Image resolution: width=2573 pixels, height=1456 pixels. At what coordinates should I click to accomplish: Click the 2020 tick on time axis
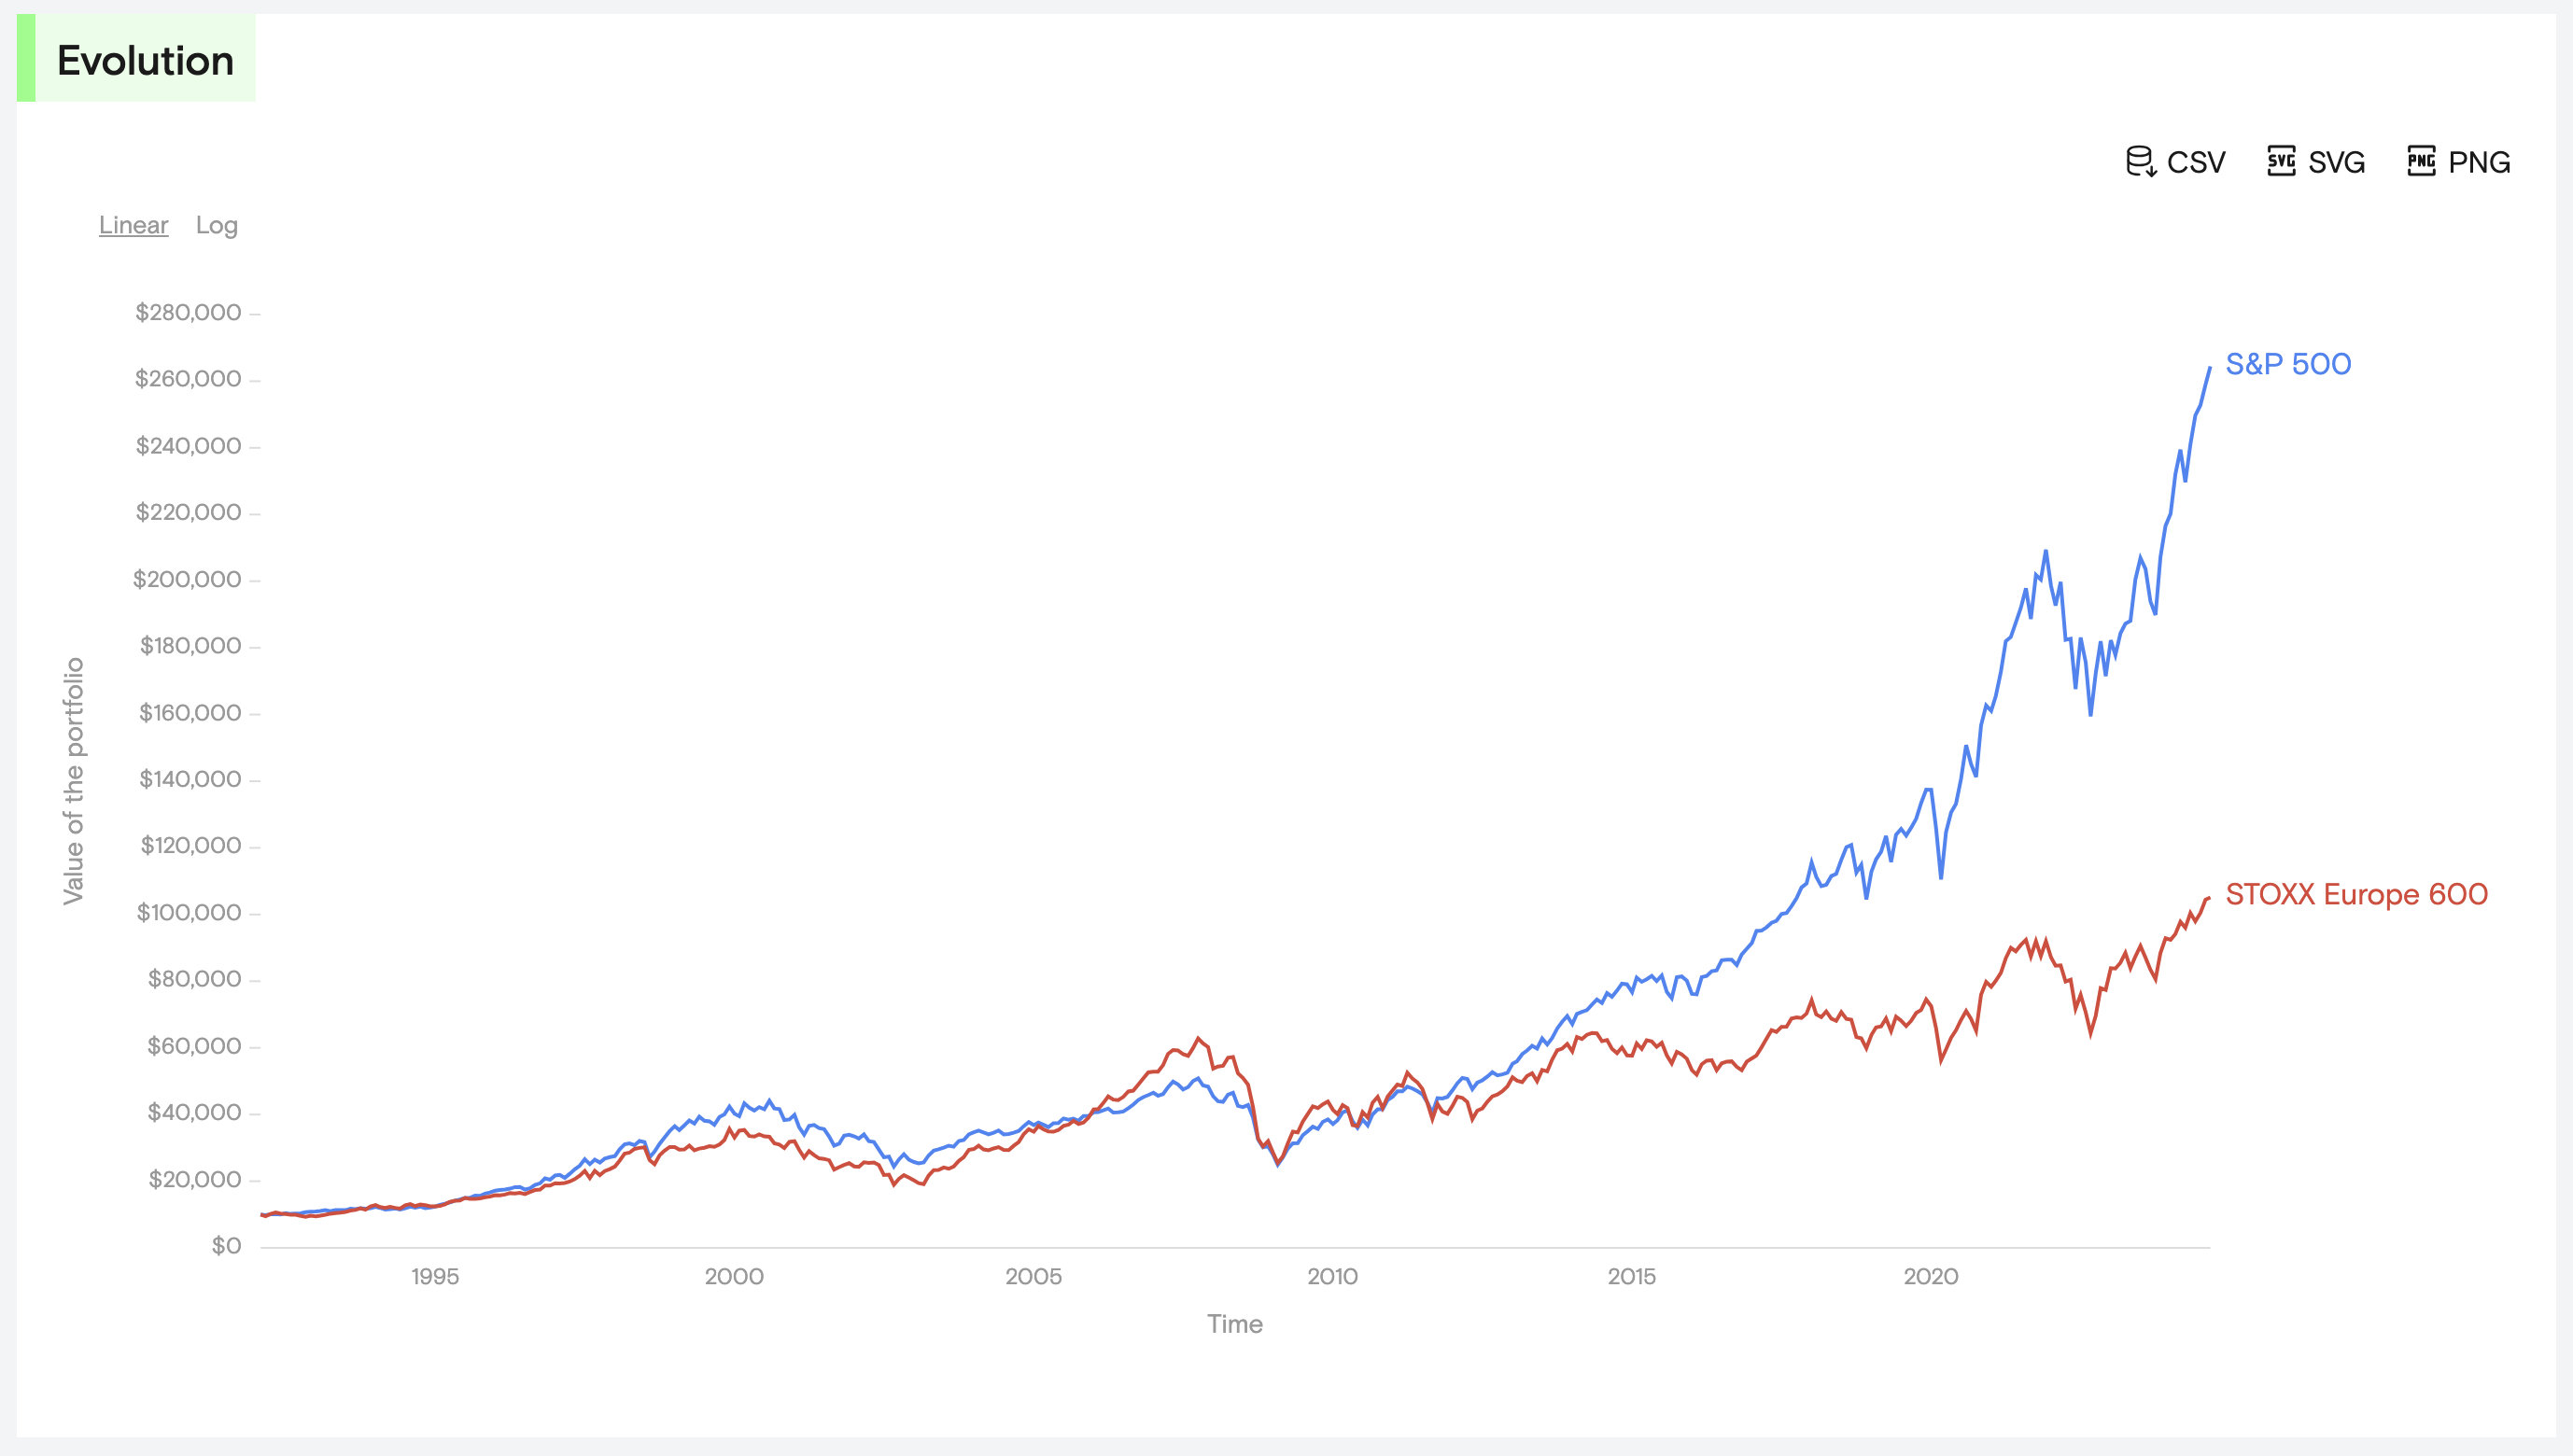(1930, 1277)
